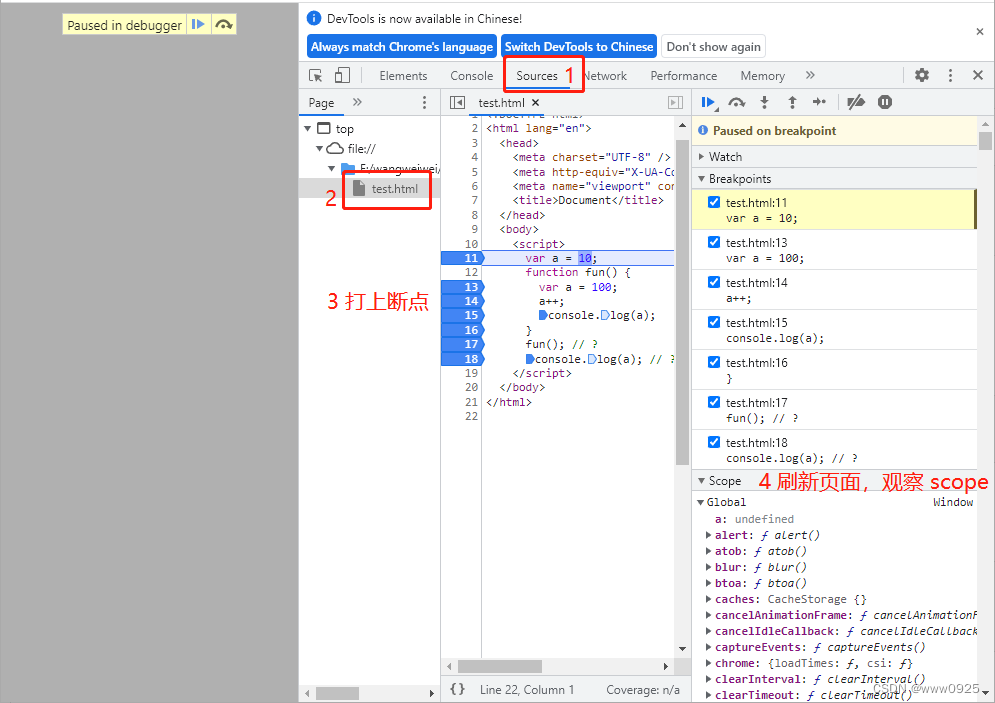Step out of the current function
The width and height of the screenshot is (995, 703).
tap(792, 102)
